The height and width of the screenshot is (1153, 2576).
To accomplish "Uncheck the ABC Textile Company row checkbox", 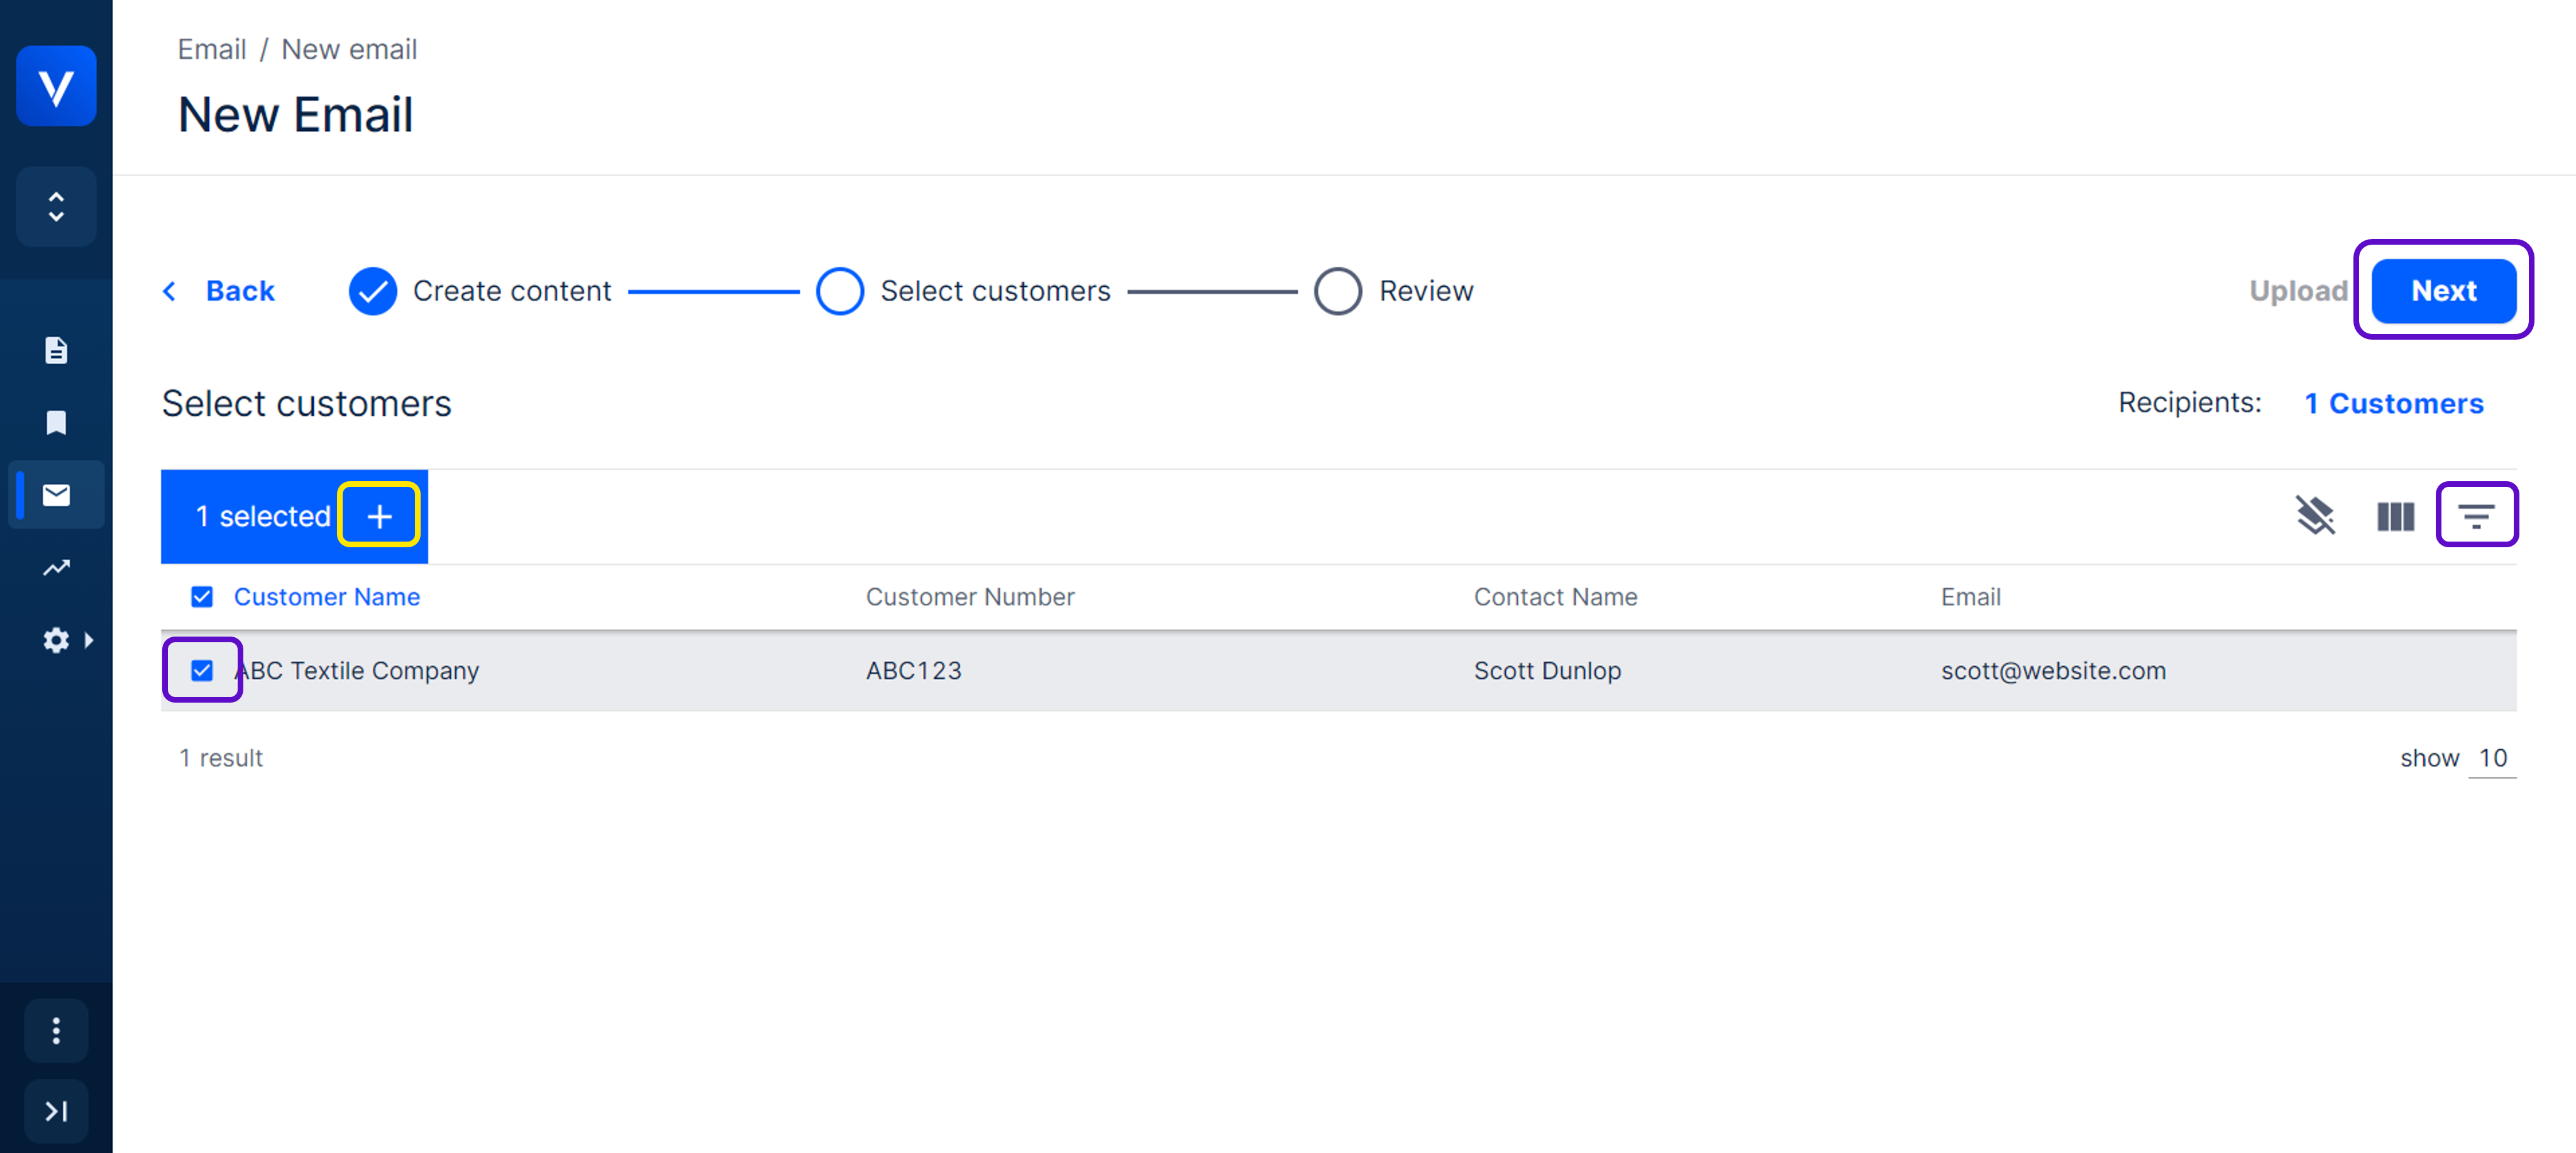I will pos(202,670).
